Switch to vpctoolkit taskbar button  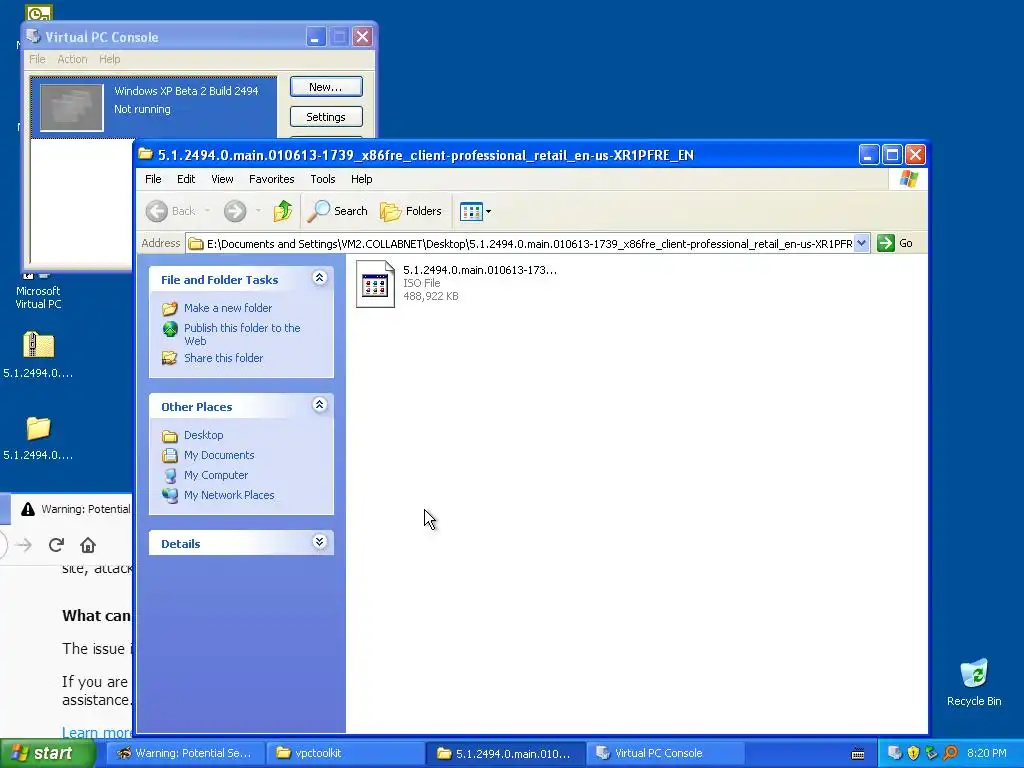345,753
